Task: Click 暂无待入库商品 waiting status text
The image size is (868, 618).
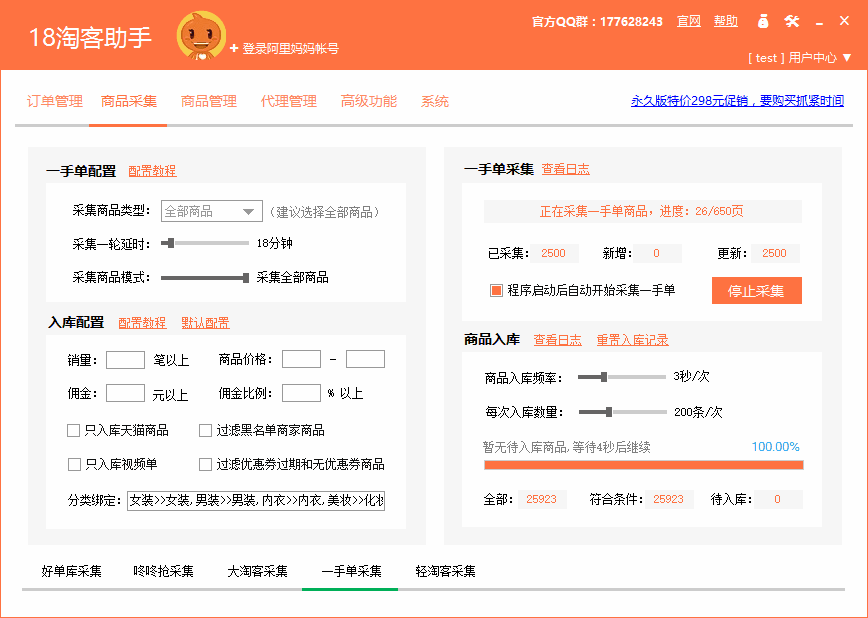Action: tap(566, 447)
